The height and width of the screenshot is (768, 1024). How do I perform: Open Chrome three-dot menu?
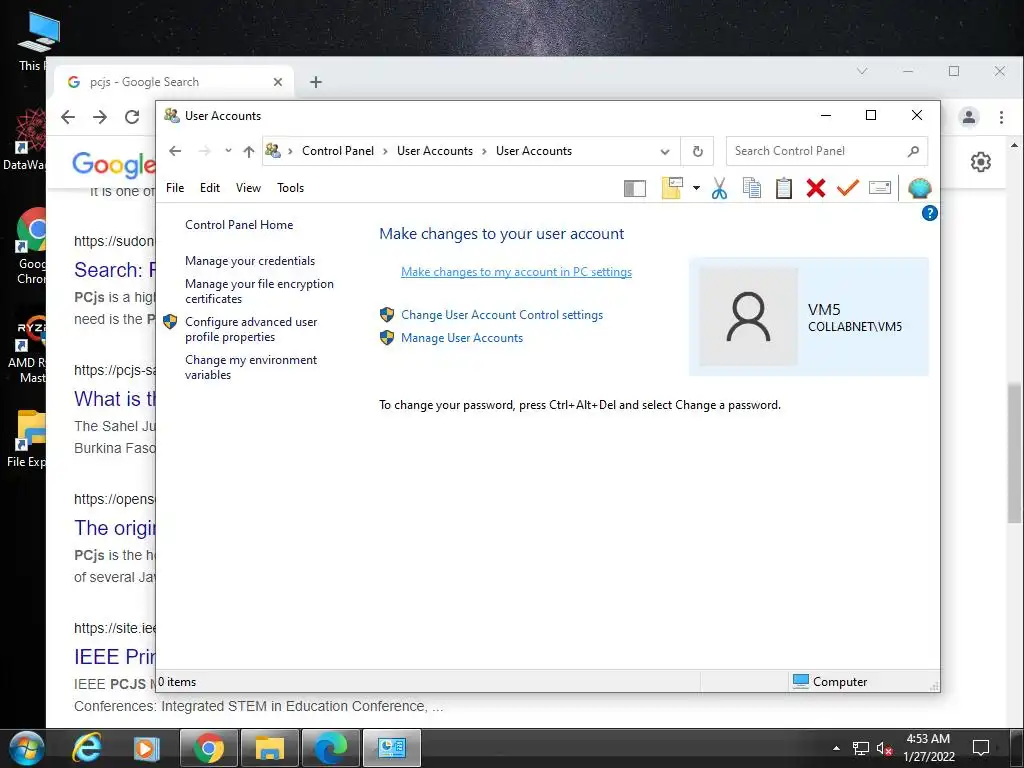click(1001, 117)
